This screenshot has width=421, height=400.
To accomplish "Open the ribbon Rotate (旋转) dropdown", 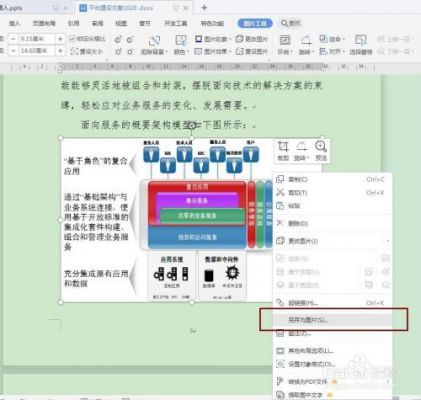I will pos(306,45).
